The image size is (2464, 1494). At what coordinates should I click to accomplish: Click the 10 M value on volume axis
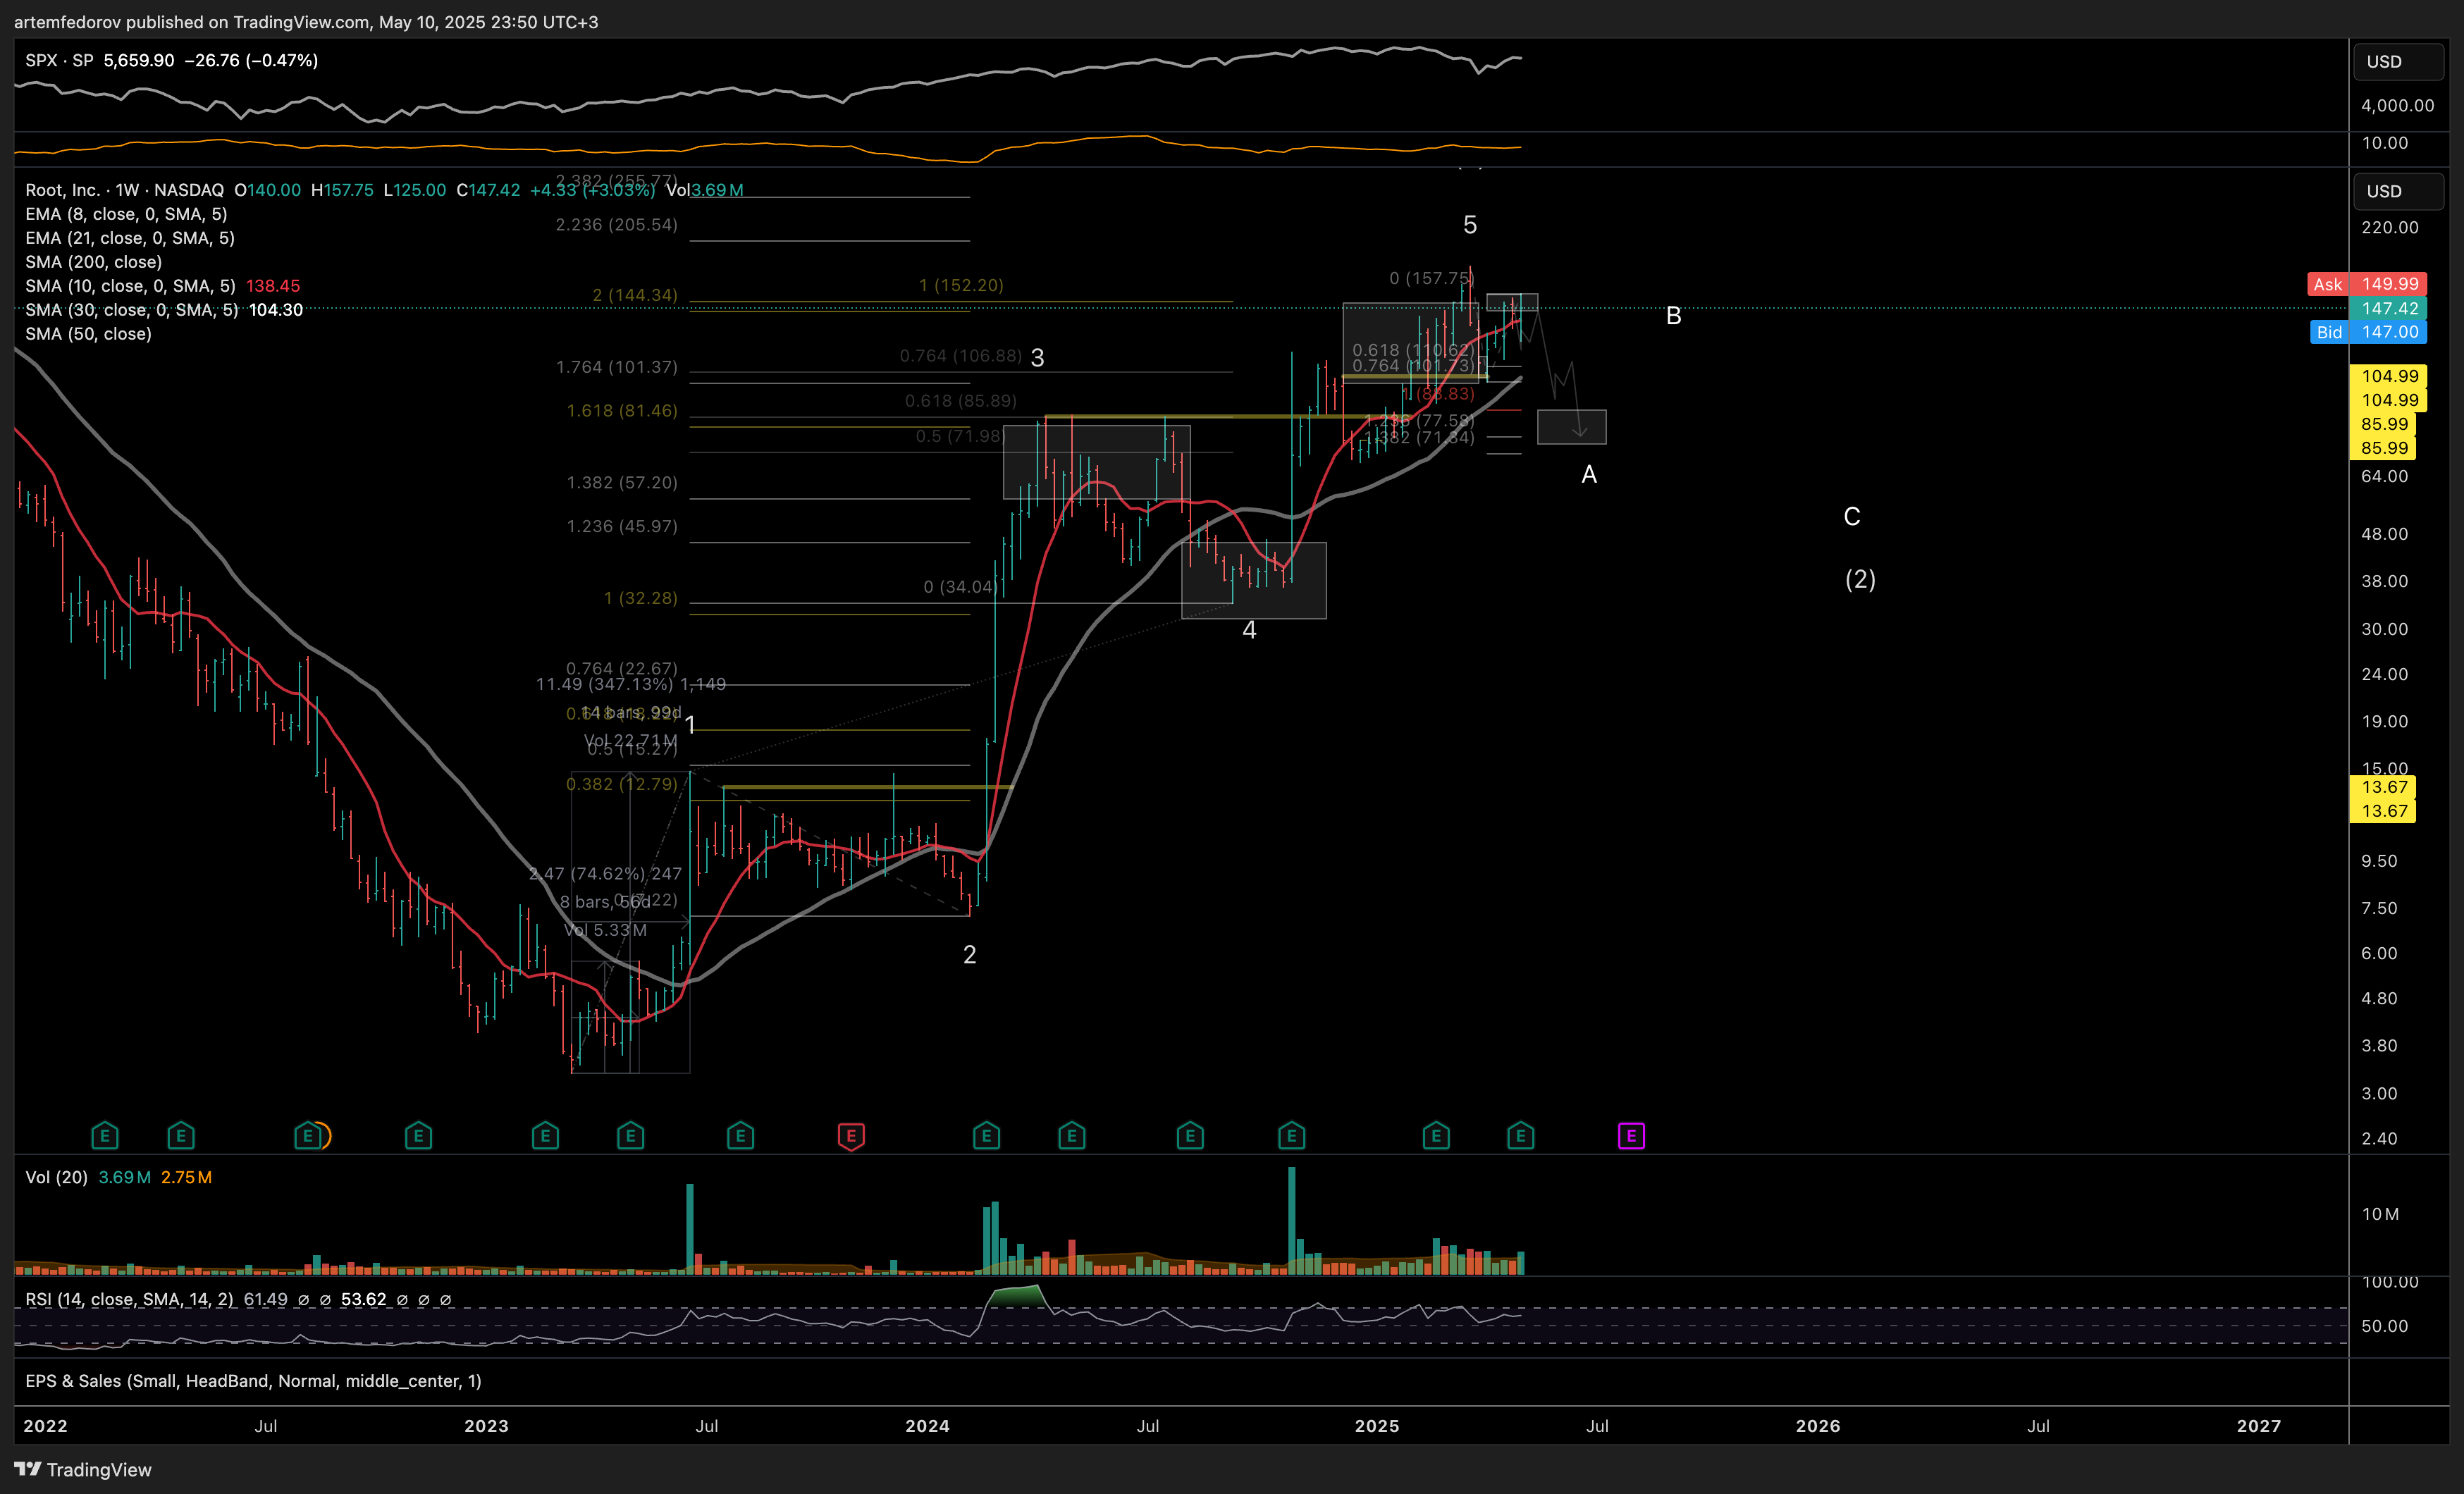2380,1214
